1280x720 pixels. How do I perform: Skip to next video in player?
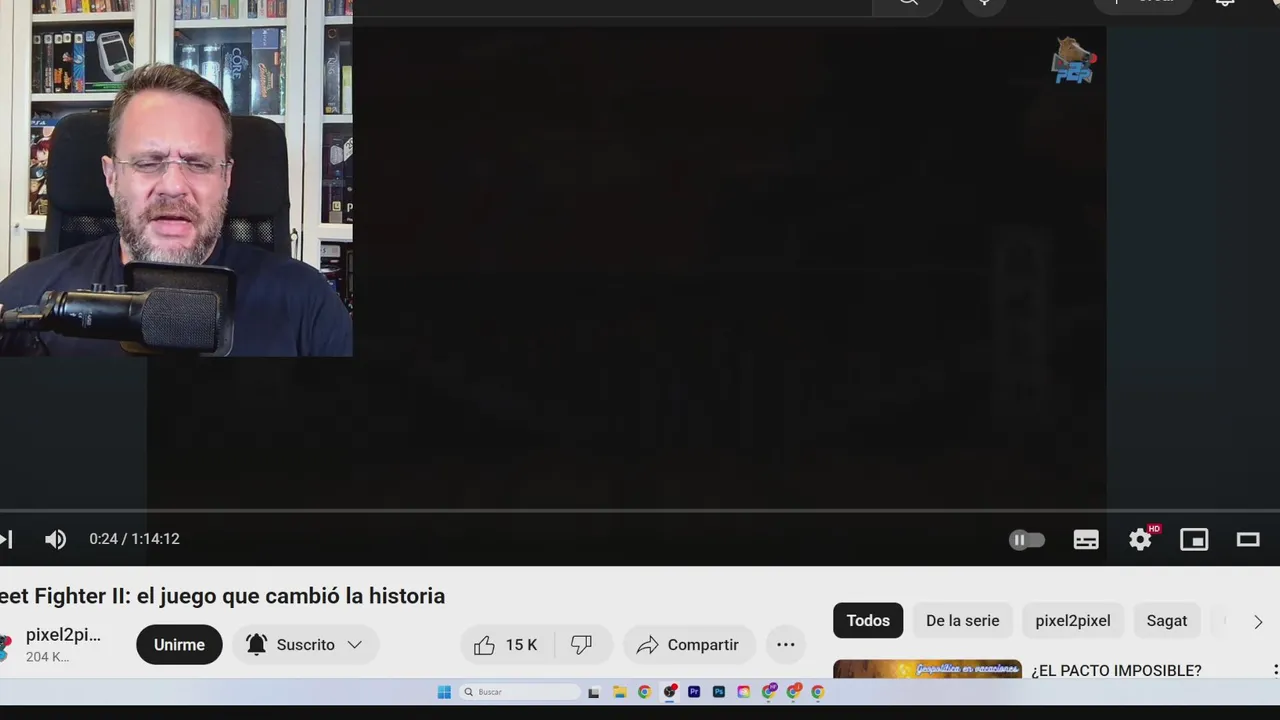coord(6,540)
